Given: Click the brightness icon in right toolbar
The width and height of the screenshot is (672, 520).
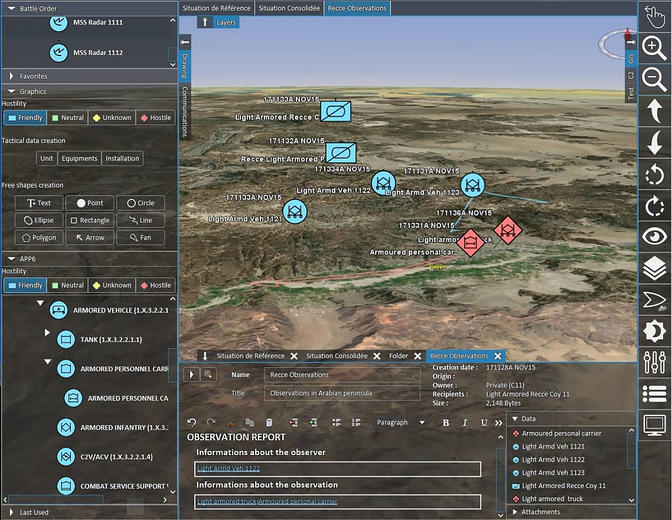Looking at the screenshot, I should click(654, 330).
